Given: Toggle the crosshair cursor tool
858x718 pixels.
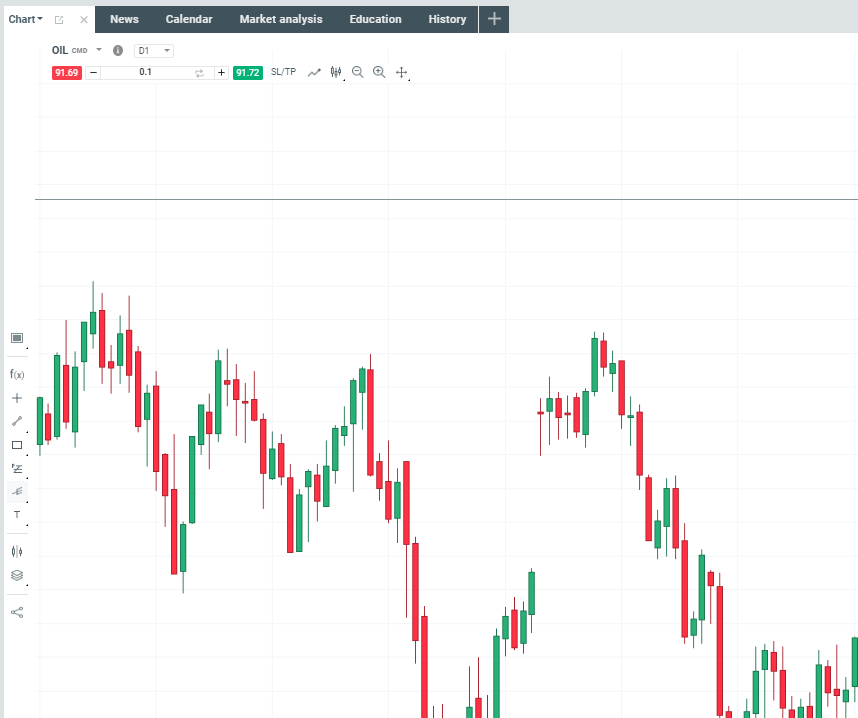Looking at the screenshot, I should (x=402, y=72).
